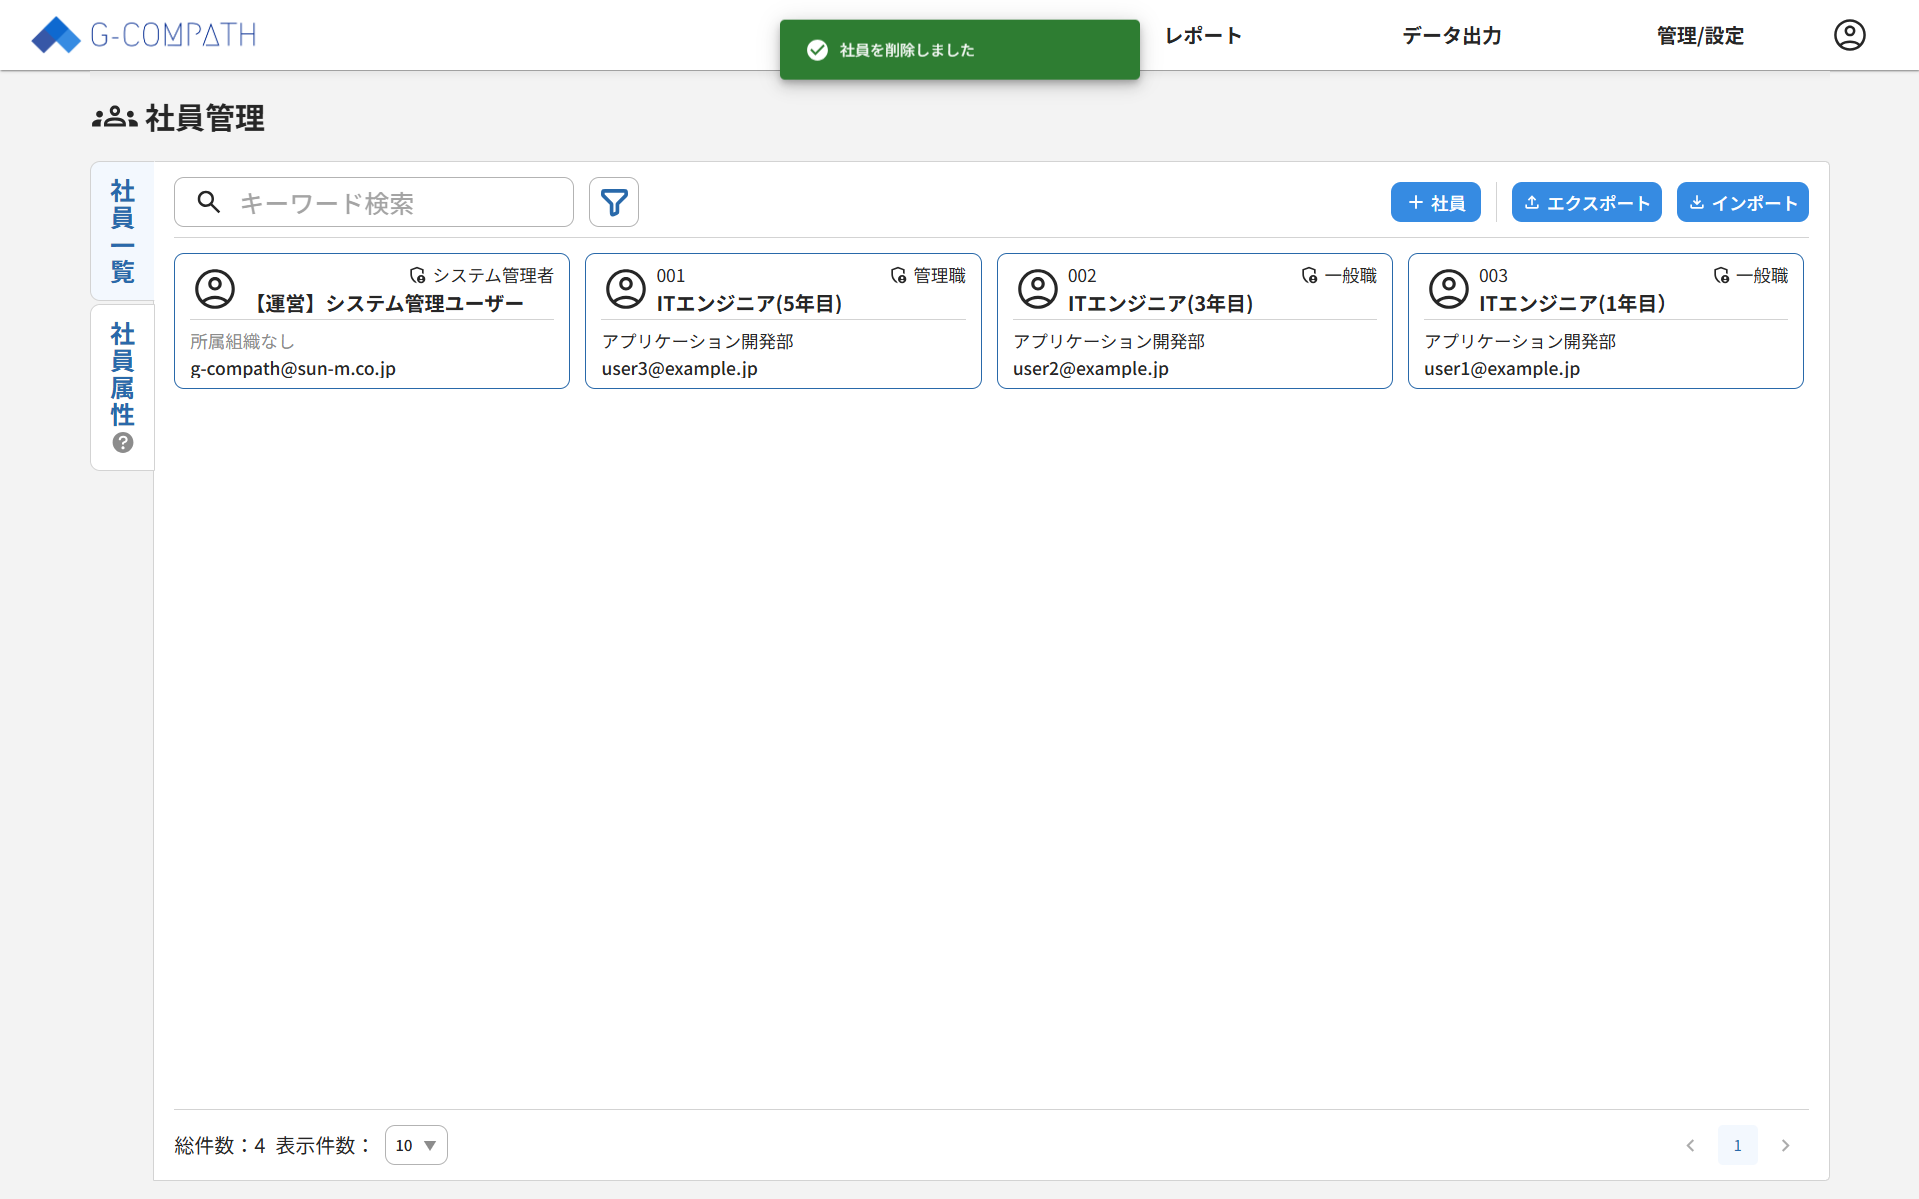Screen dimensions: 1919x1199
Task: Click the システム管理者 badge icon on the admin card
Action: (418, 275)
